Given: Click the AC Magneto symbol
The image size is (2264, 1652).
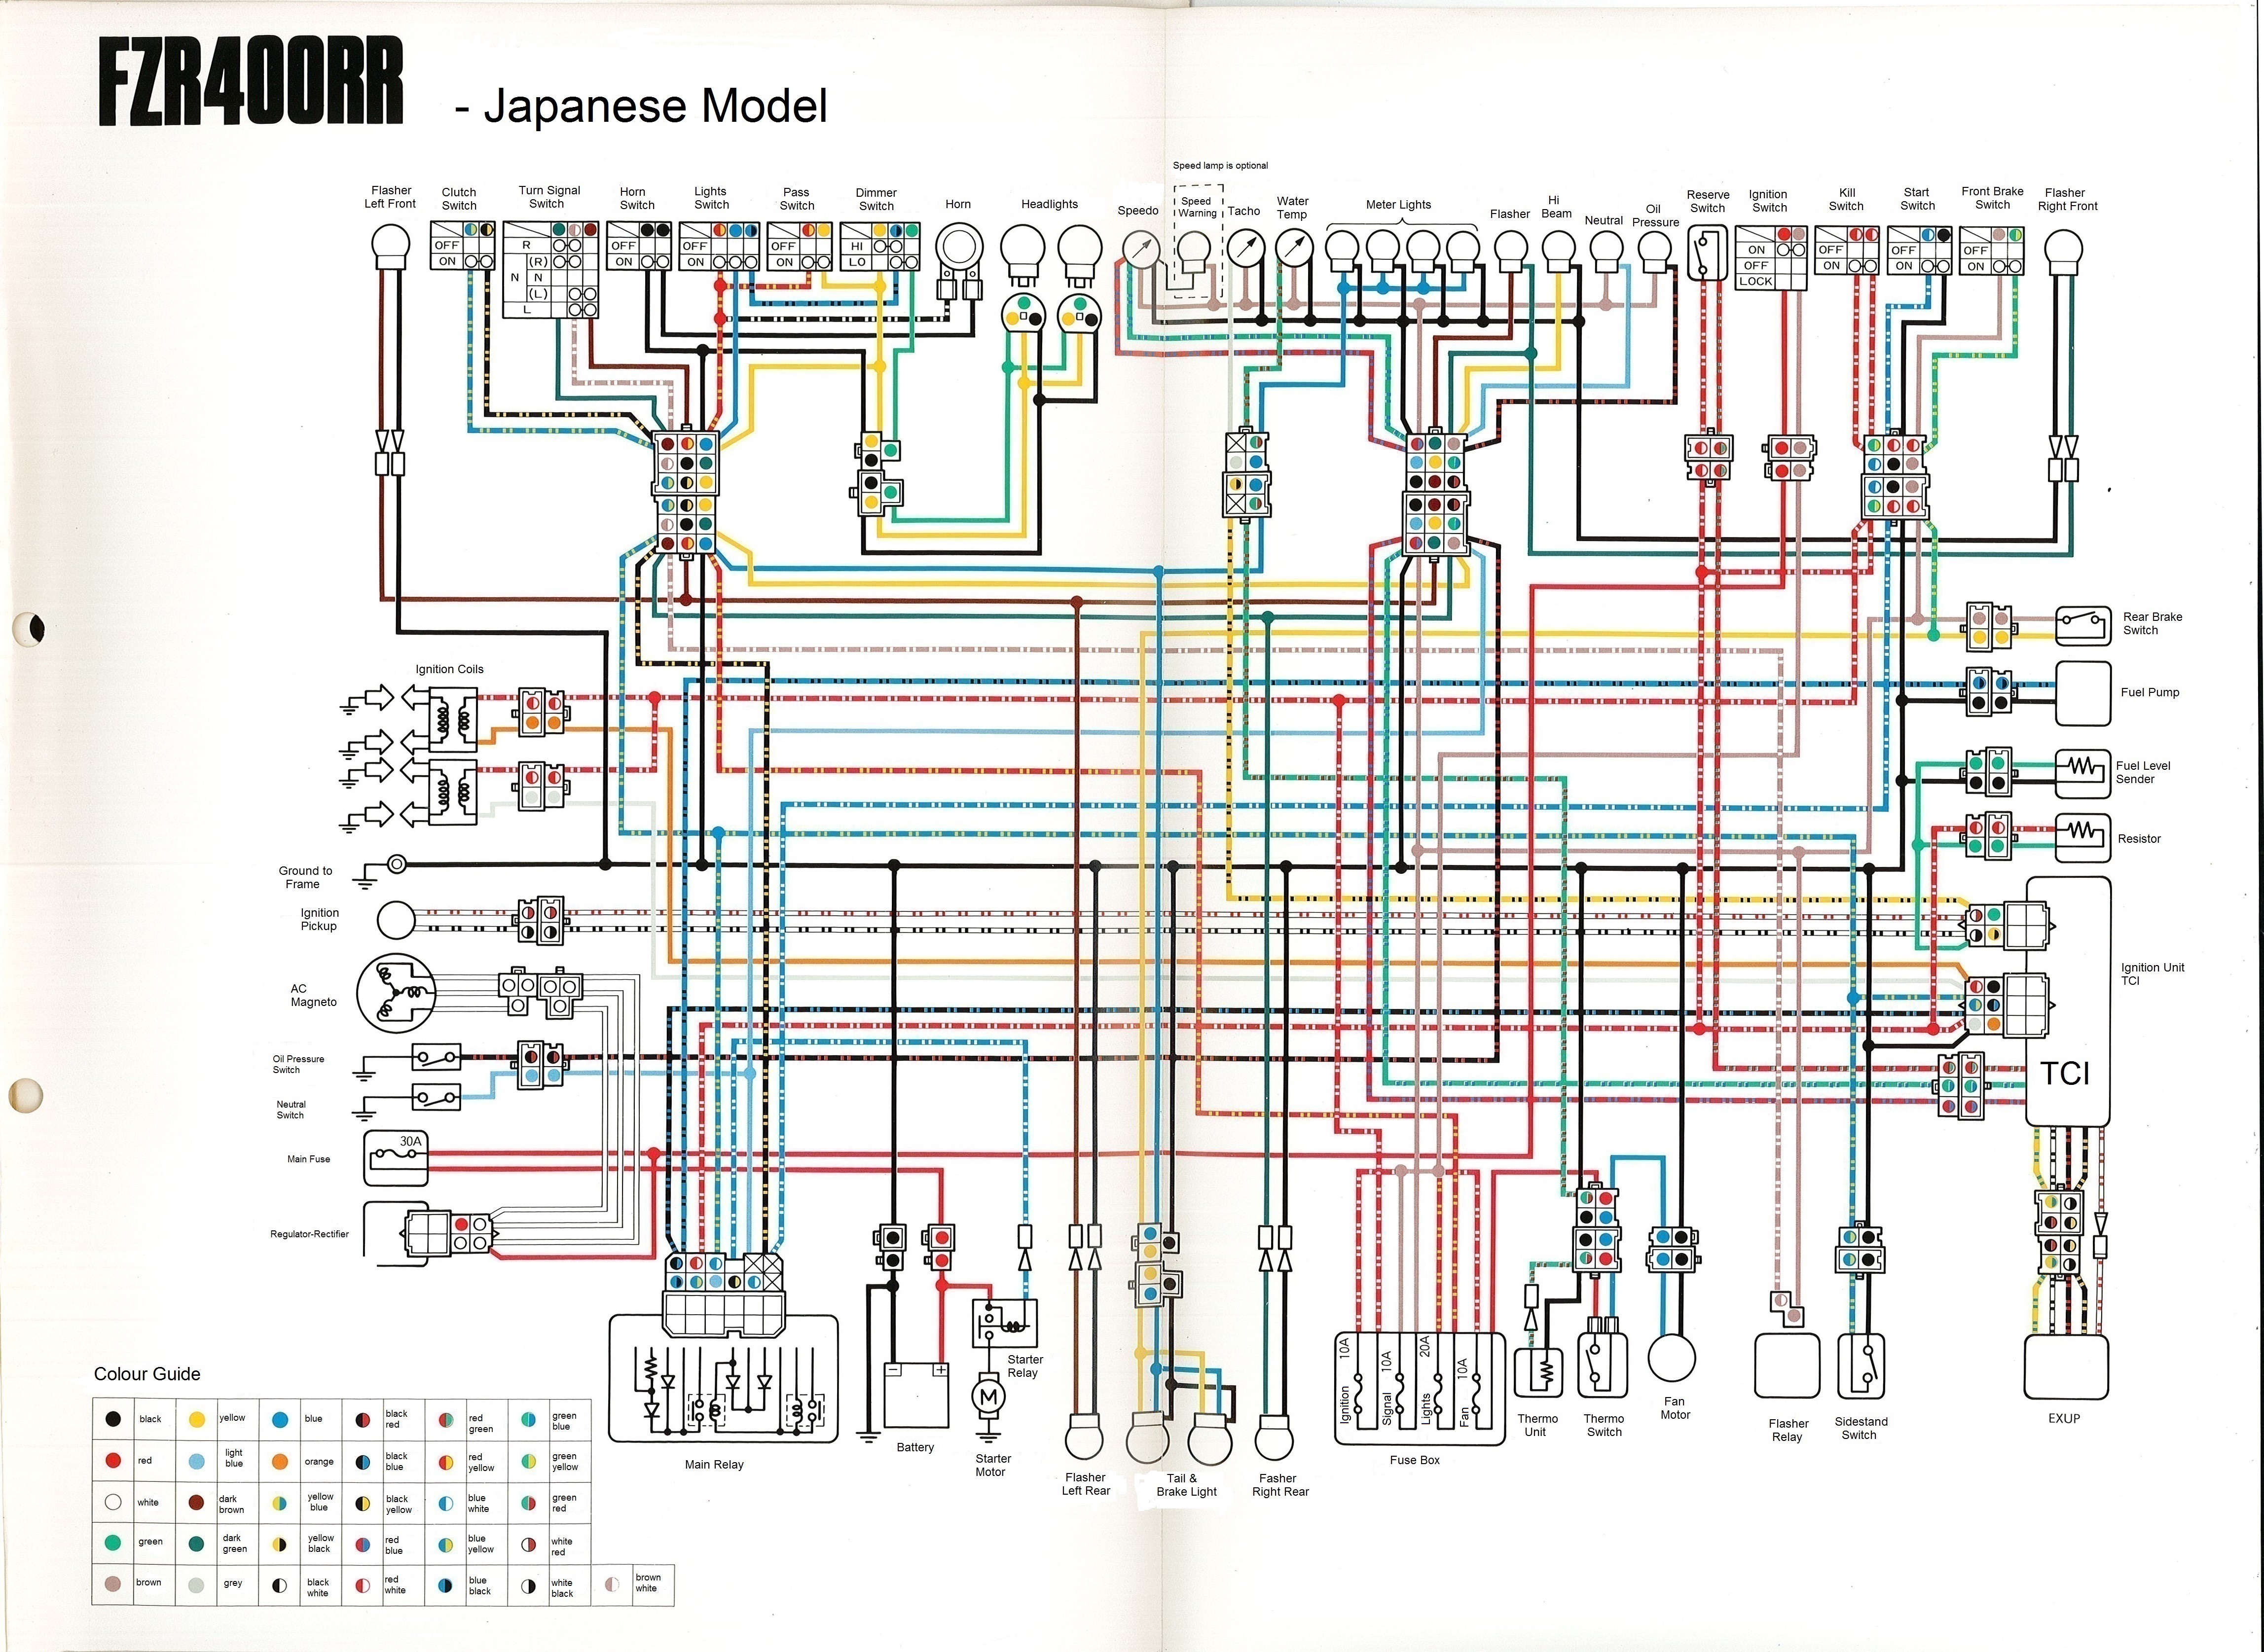Looking at the screenshot, I should (396, 993).
